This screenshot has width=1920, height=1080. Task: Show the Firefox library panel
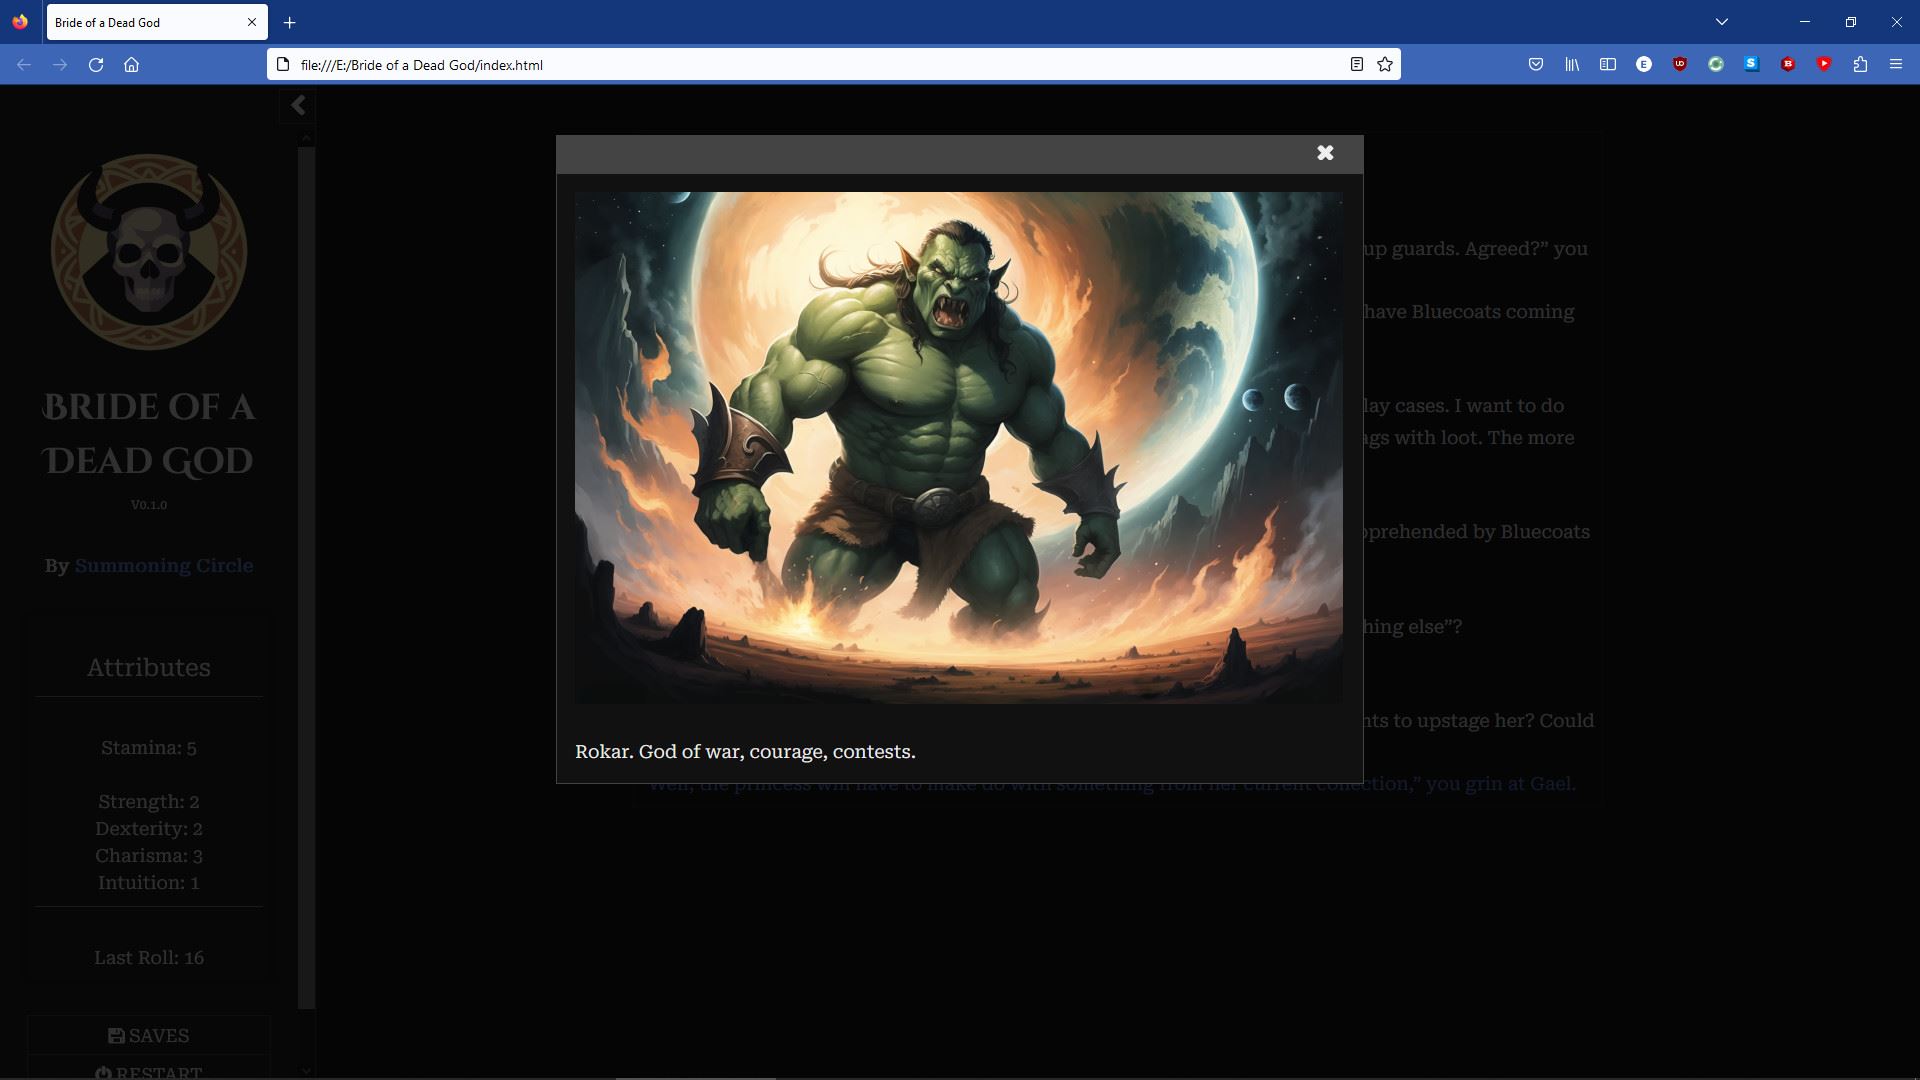tap(1572, 65)
